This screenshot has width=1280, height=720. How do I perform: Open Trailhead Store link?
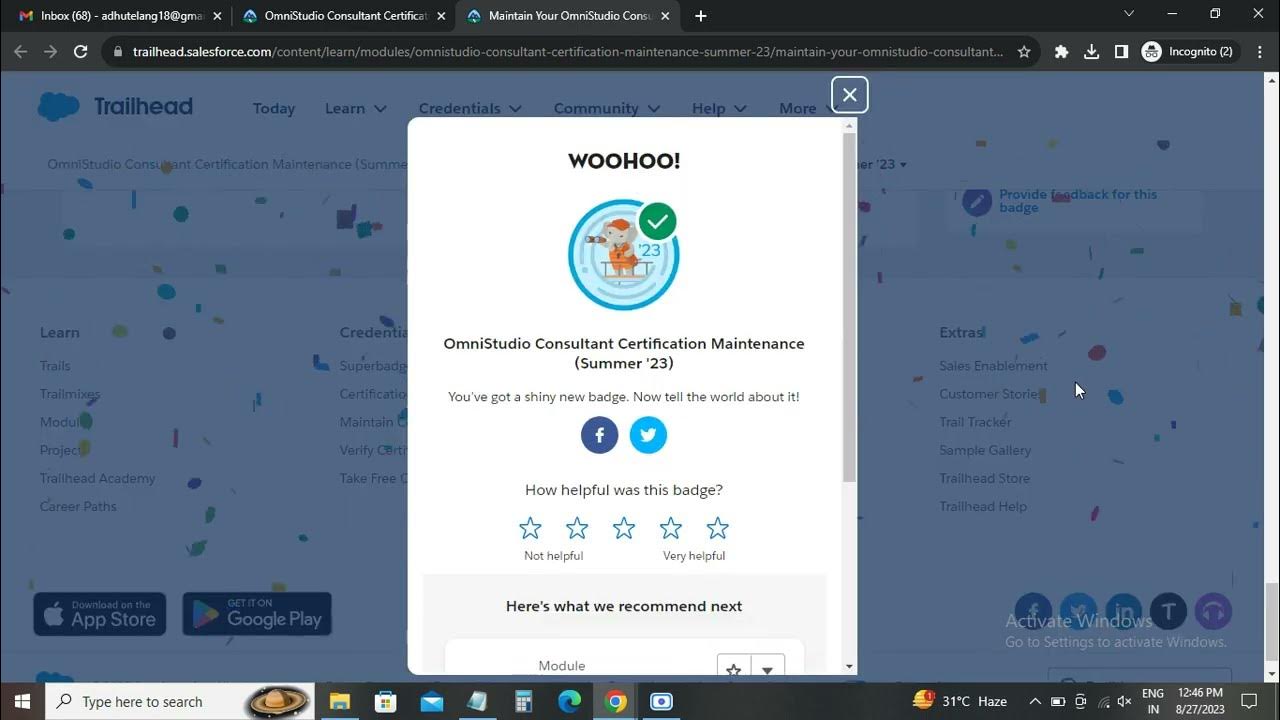984,478
